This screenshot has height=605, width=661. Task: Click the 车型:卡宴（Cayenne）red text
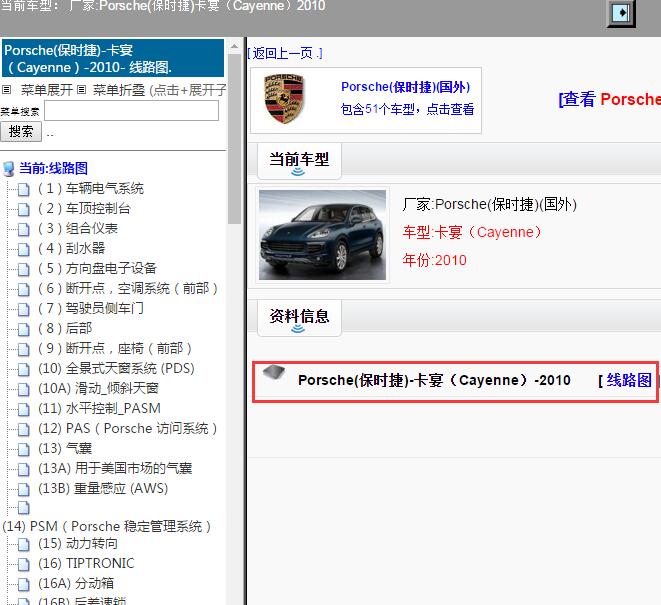[472, 232]
